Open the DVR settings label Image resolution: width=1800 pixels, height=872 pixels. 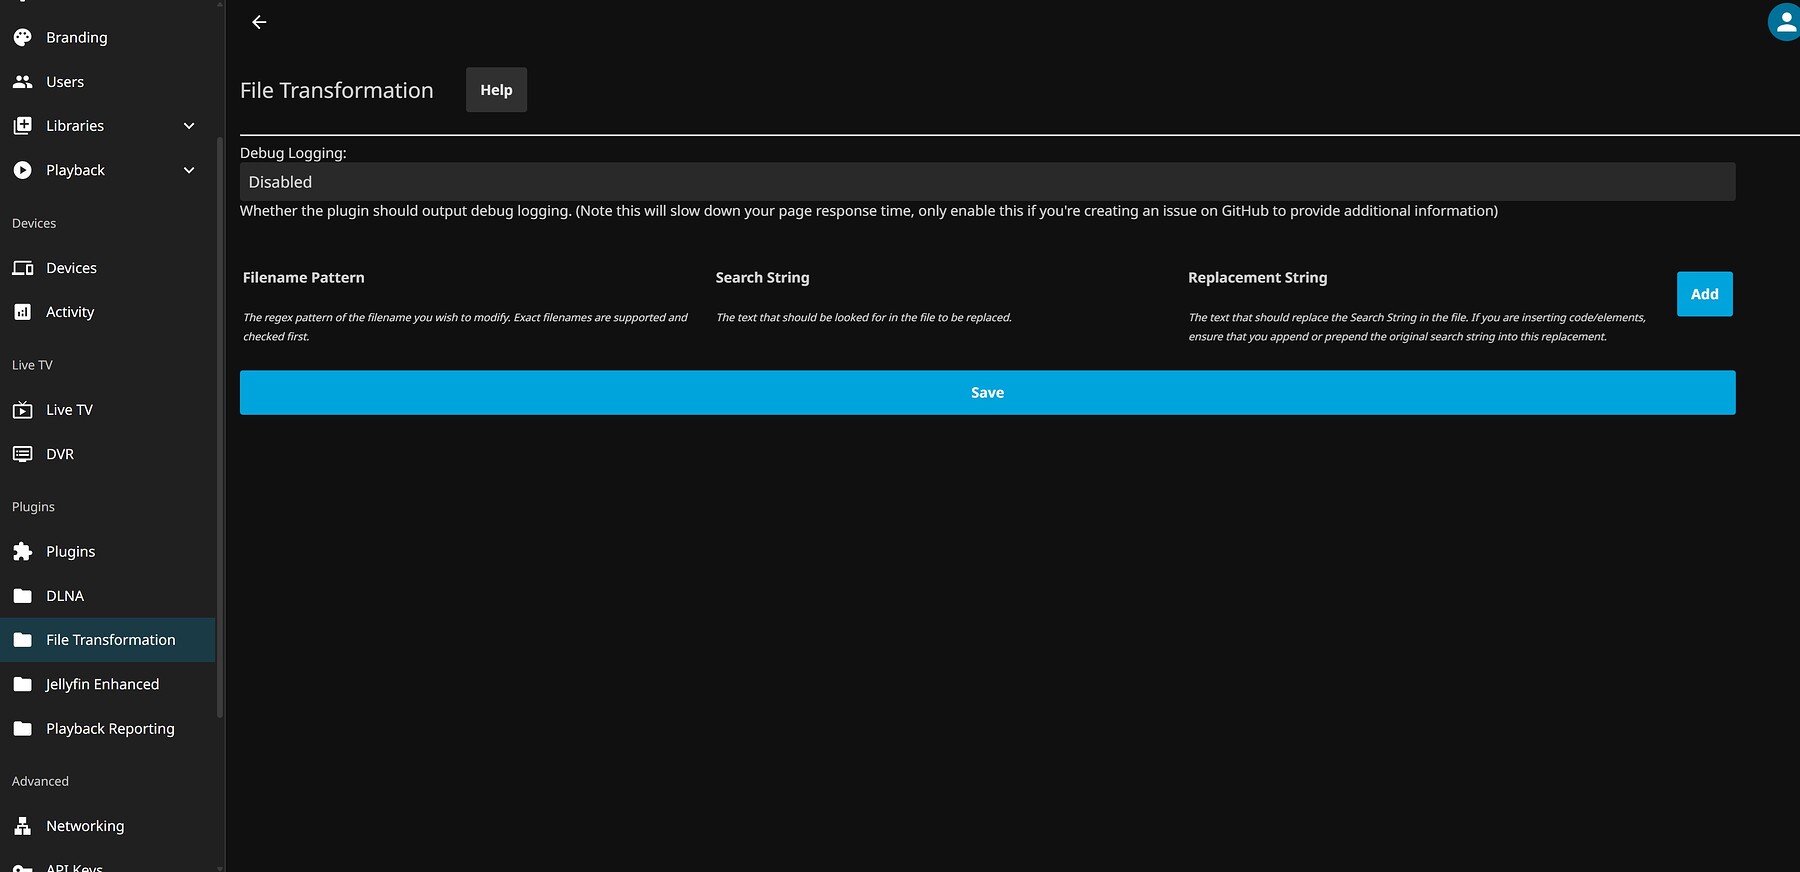click(60, 454)
